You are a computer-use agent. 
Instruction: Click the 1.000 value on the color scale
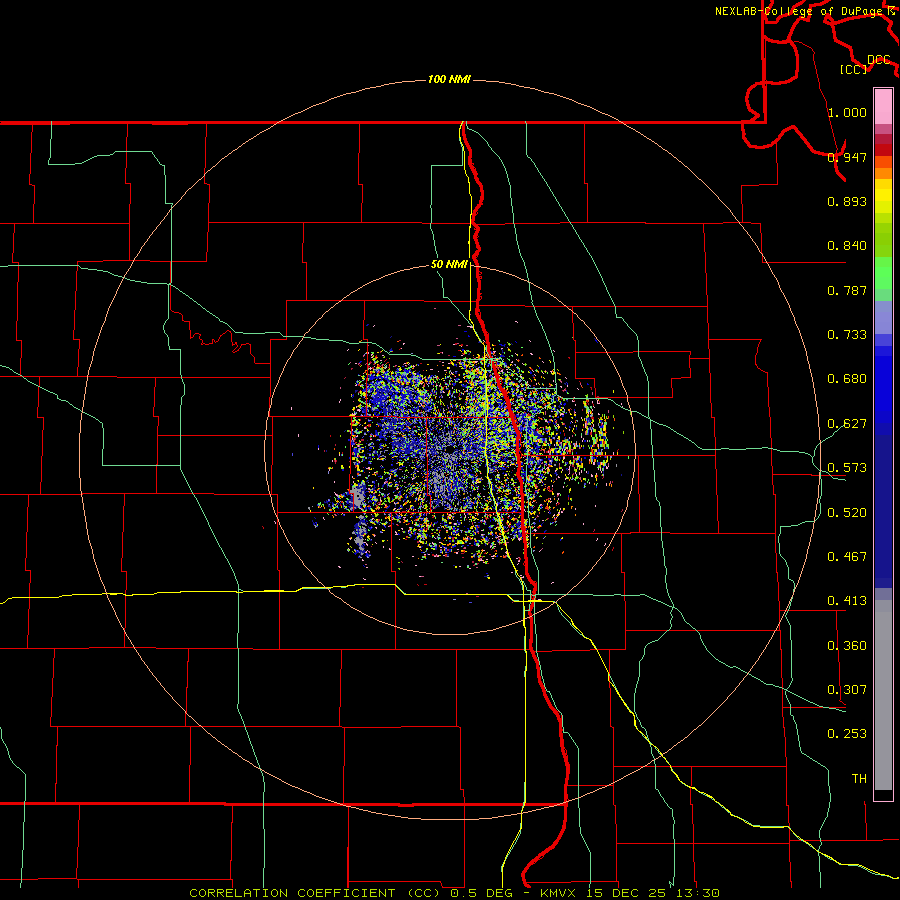point(847,112)
